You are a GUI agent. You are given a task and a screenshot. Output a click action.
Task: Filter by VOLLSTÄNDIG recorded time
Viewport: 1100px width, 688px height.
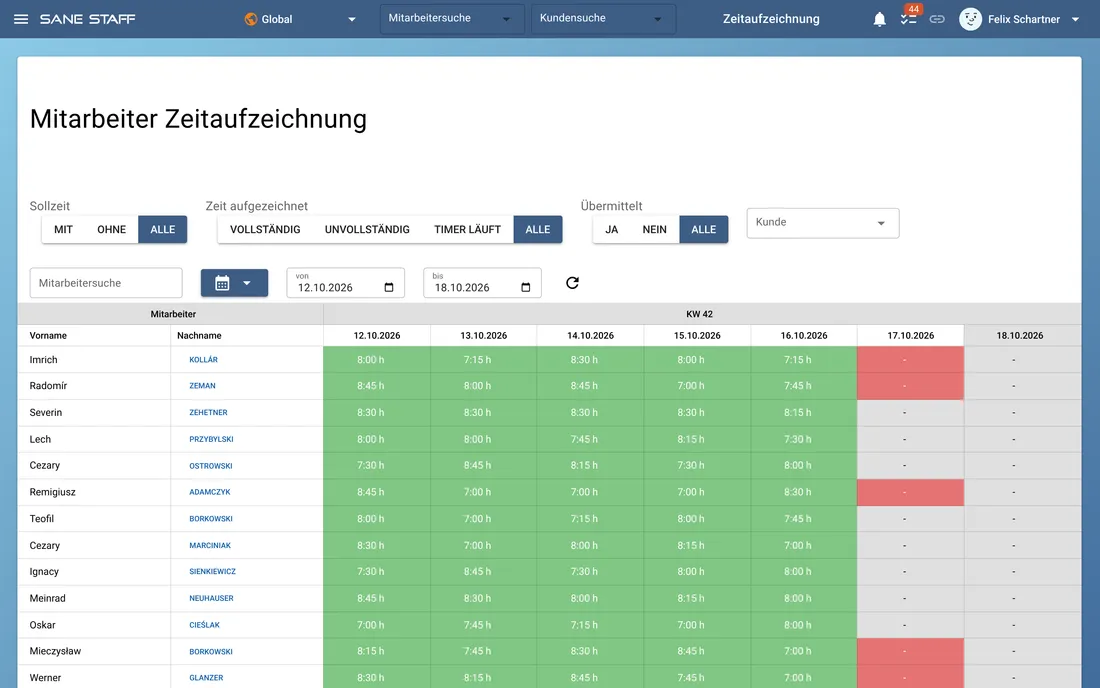pyautogui.click(x=265, y=229)
